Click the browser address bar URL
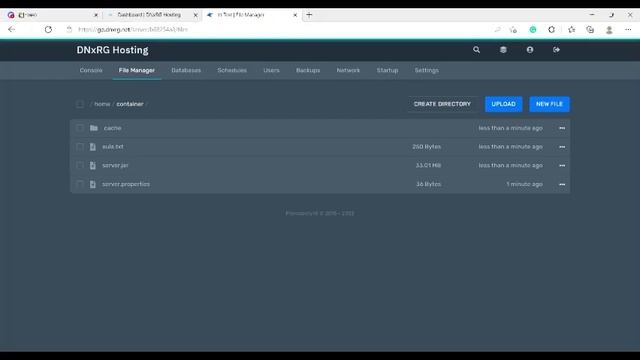 pos(133,29)
